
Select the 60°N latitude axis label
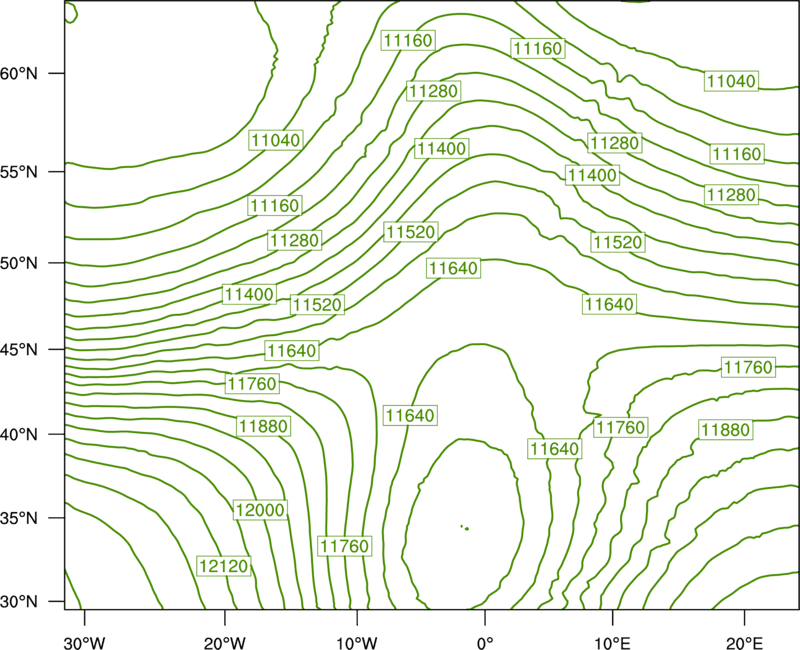[19, 73]
